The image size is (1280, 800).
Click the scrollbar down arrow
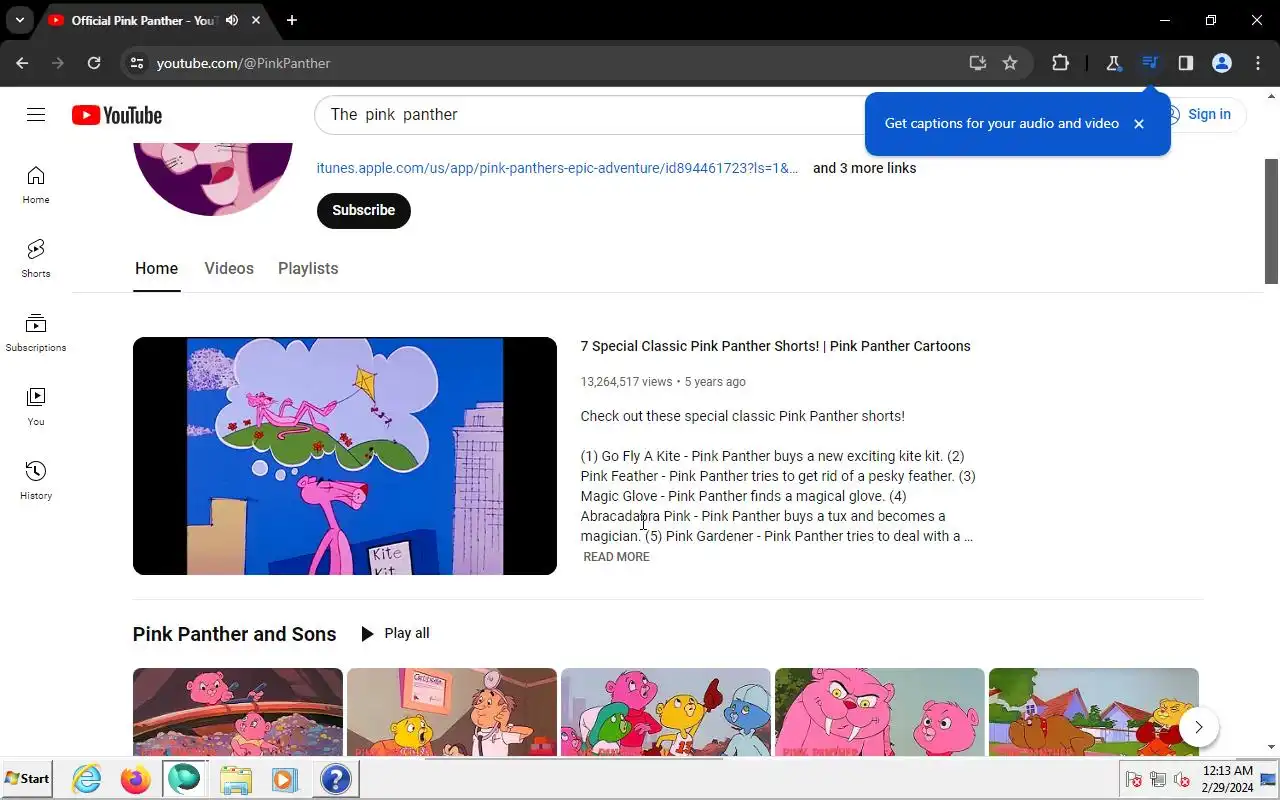click(x=1272, y=747)
